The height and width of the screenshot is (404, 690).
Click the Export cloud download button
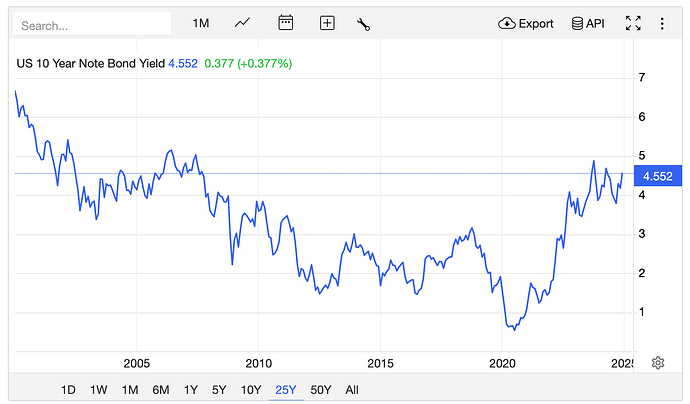click(526, 23)
